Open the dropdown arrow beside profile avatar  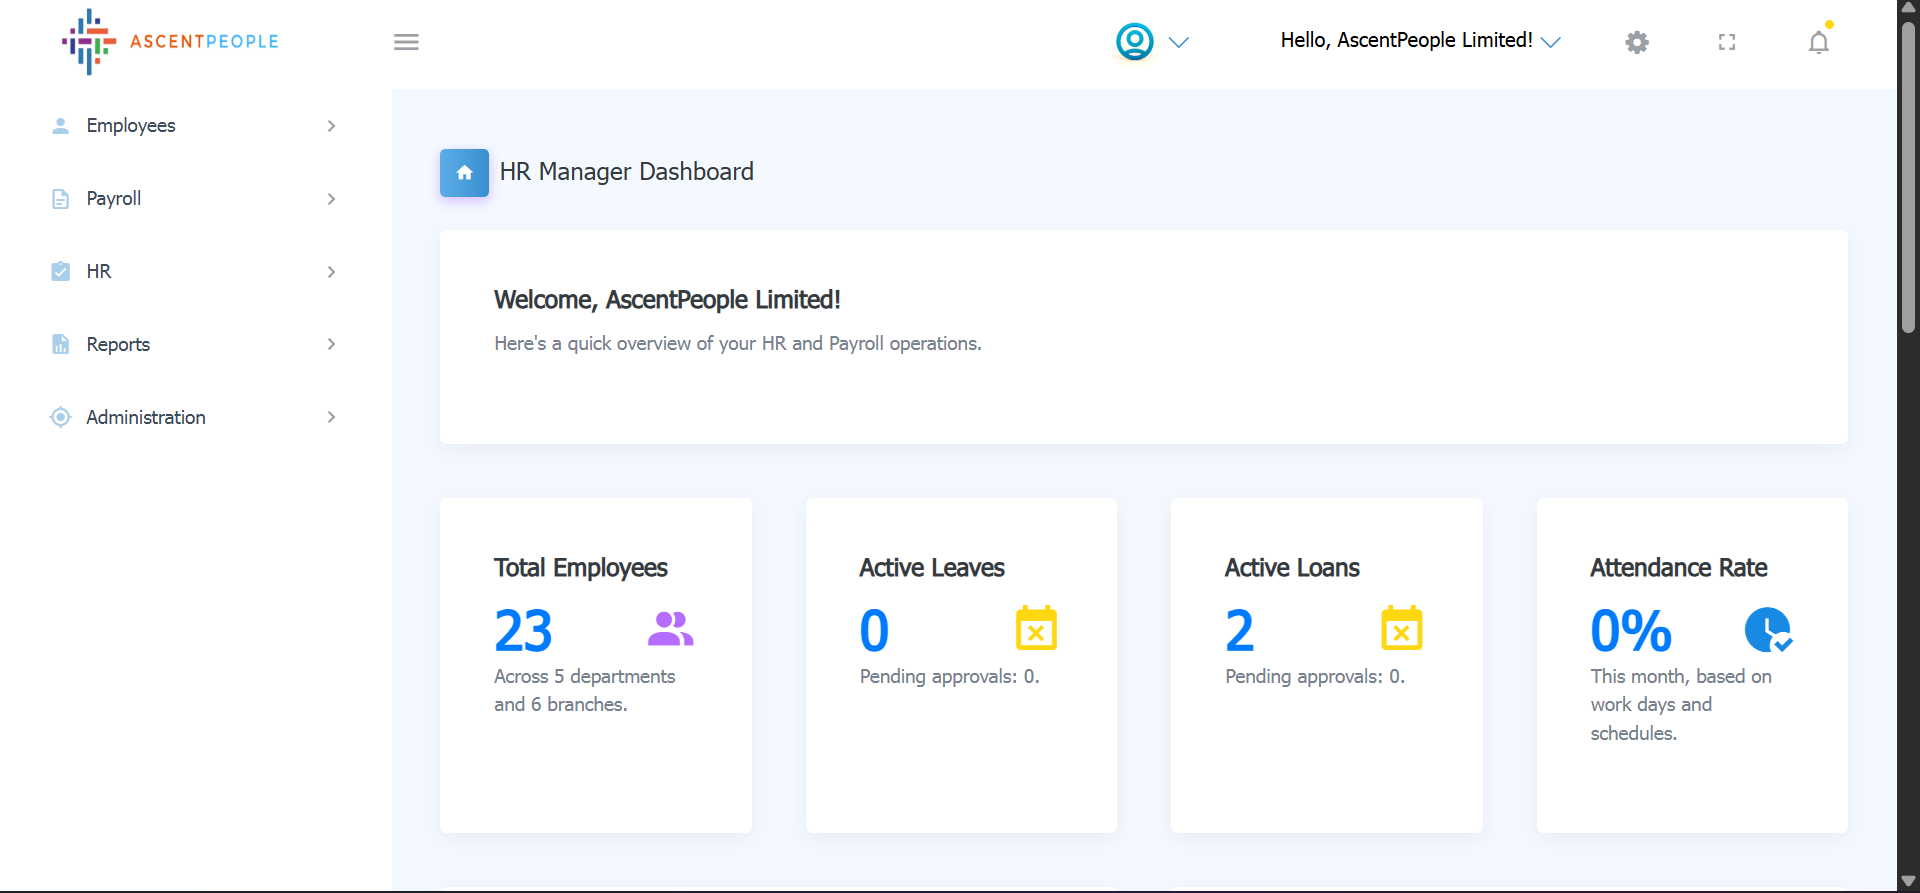1179,42
